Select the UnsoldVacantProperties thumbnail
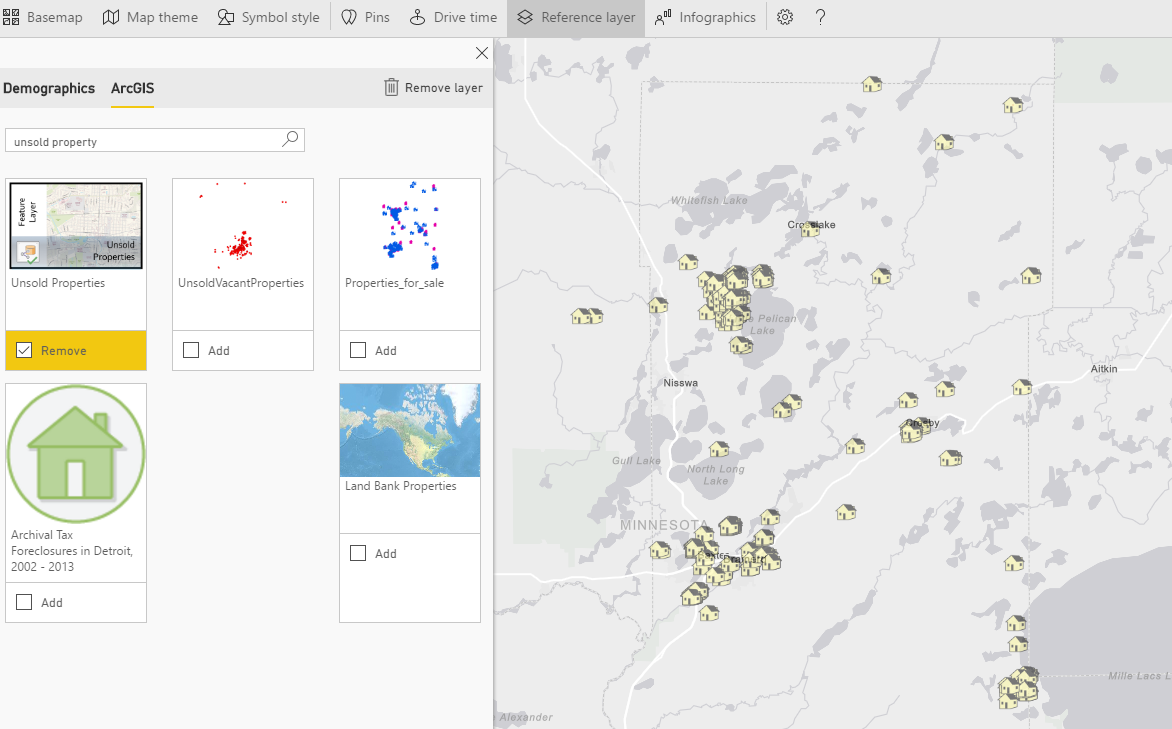Image resolution: width=1172 pixels, height=729 pixels. (243, 226)
